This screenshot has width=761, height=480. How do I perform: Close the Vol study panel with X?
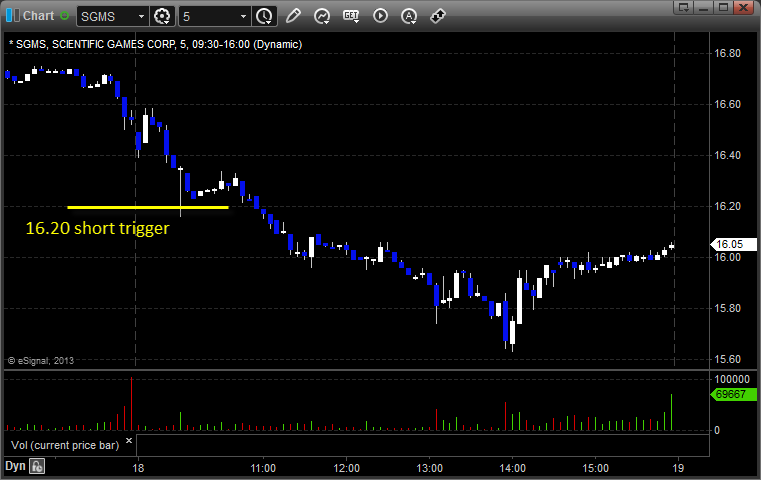(129, 441)
